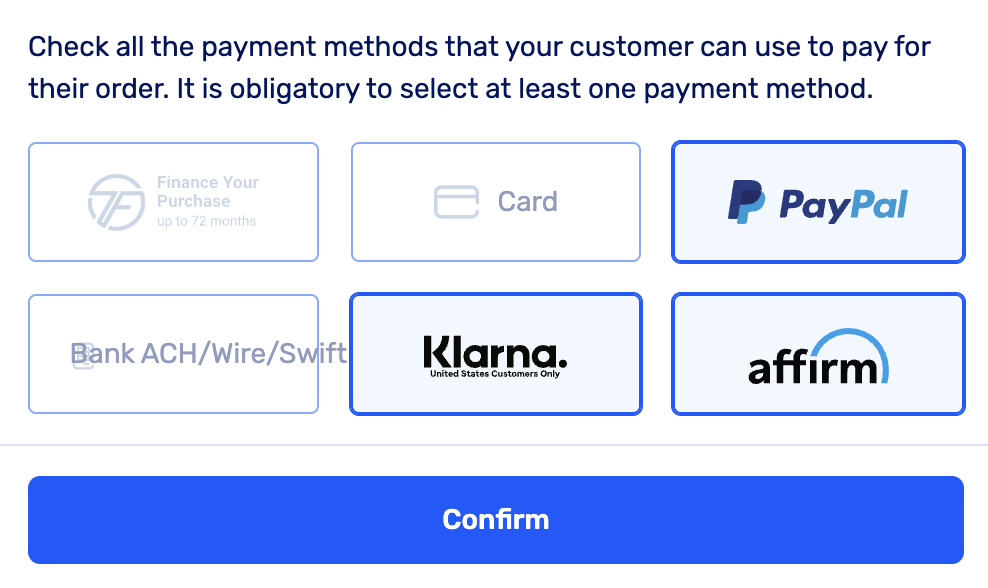Click the PayPal double-P logo icon
Viewport: 988px width, 588px height.
coord(746,202)
